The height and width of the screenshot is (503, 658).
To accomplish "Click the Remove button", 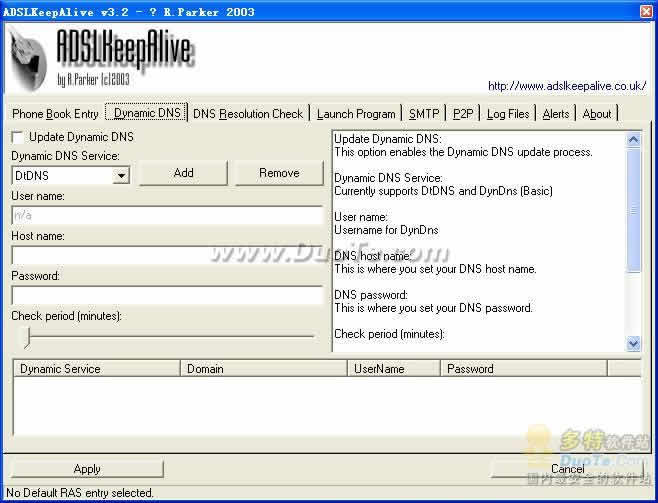I will tap(279, 173).
